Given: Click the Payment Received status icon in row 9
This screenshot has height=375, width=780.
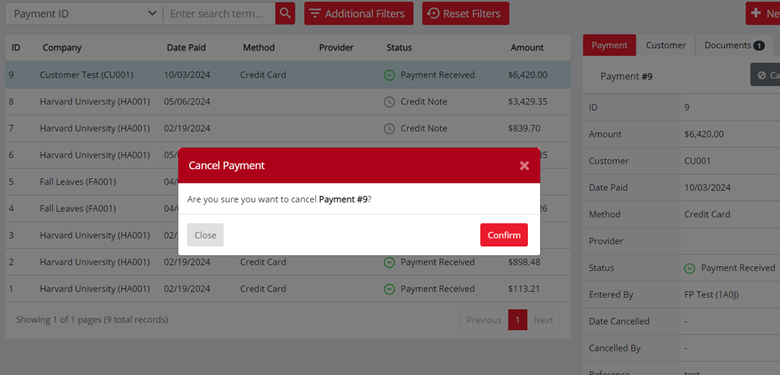Looking at the screenshot, I should [x=389, y=75].
